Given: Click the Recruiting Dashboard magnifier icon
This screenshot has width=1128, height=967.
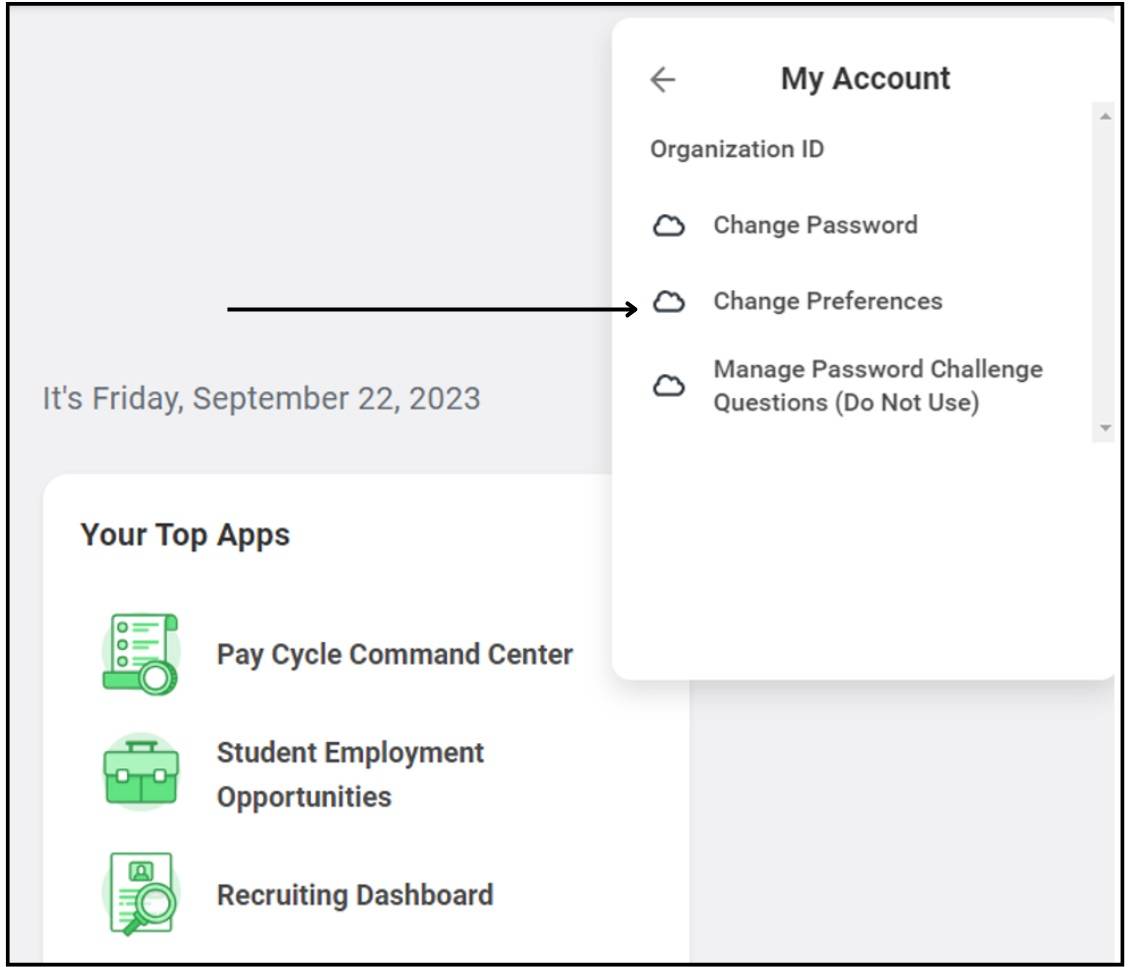Looking at the screenshot, I should click(x=141, y=893).
